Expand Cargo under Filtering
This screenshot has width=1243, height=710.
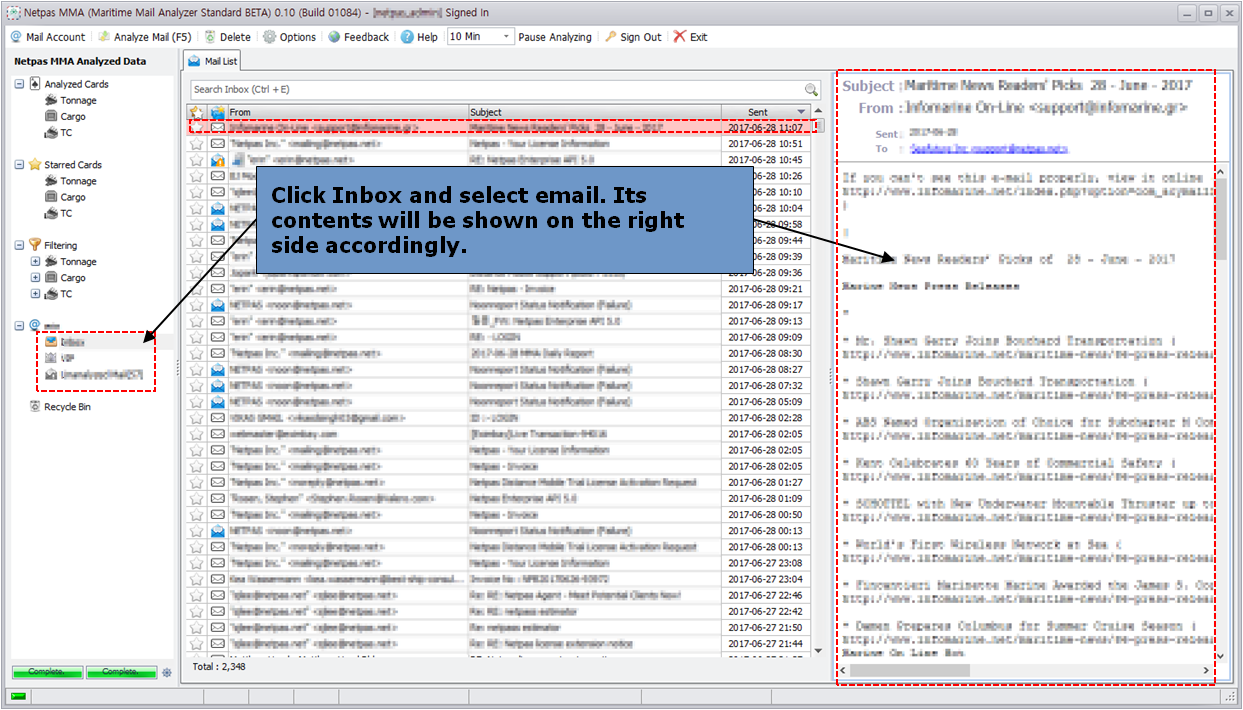(x=35, y=278)
